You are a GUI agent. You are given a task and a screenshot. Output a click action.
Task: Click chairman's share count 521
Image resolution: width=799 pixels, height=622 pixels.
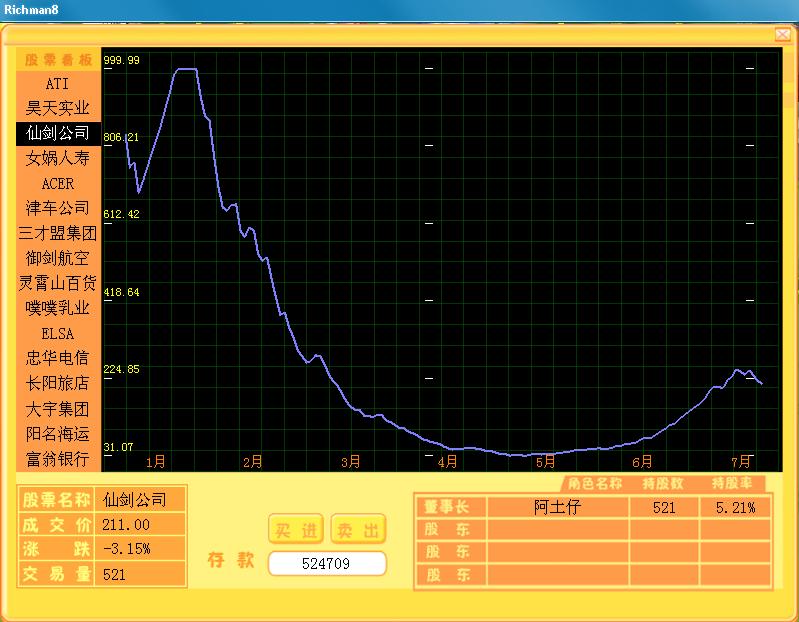coord(664,507)
